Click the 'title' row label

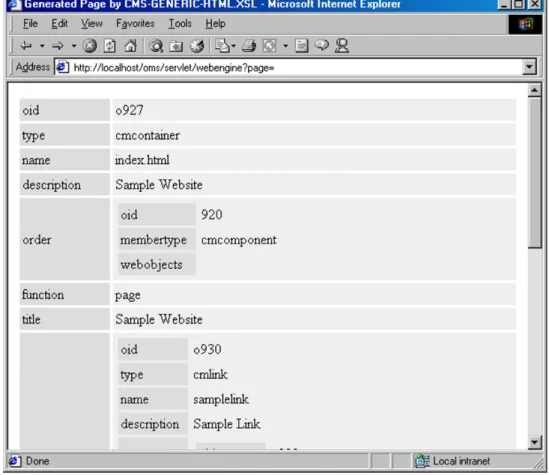31,320
